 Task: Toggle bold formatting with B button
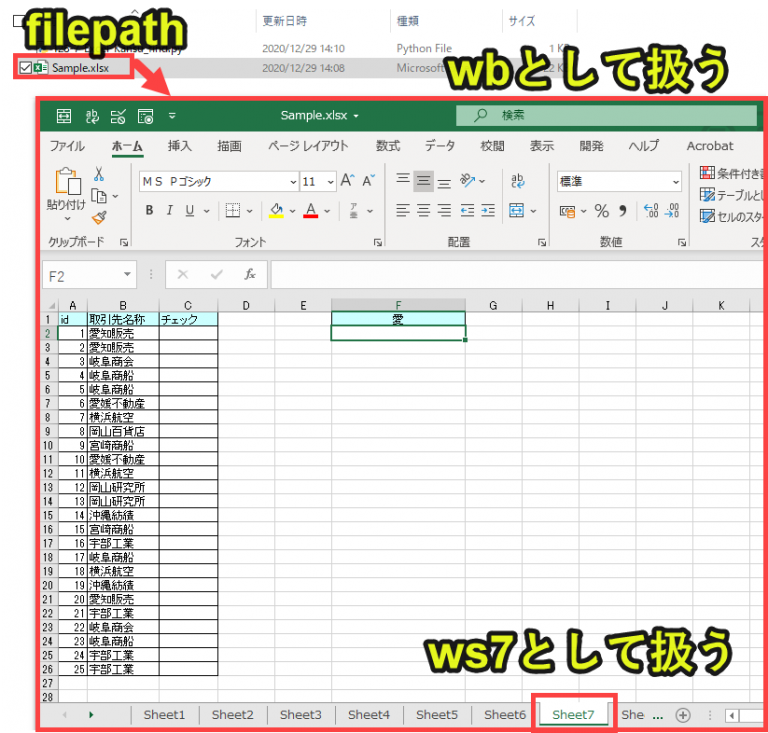(x=150, y=211)
